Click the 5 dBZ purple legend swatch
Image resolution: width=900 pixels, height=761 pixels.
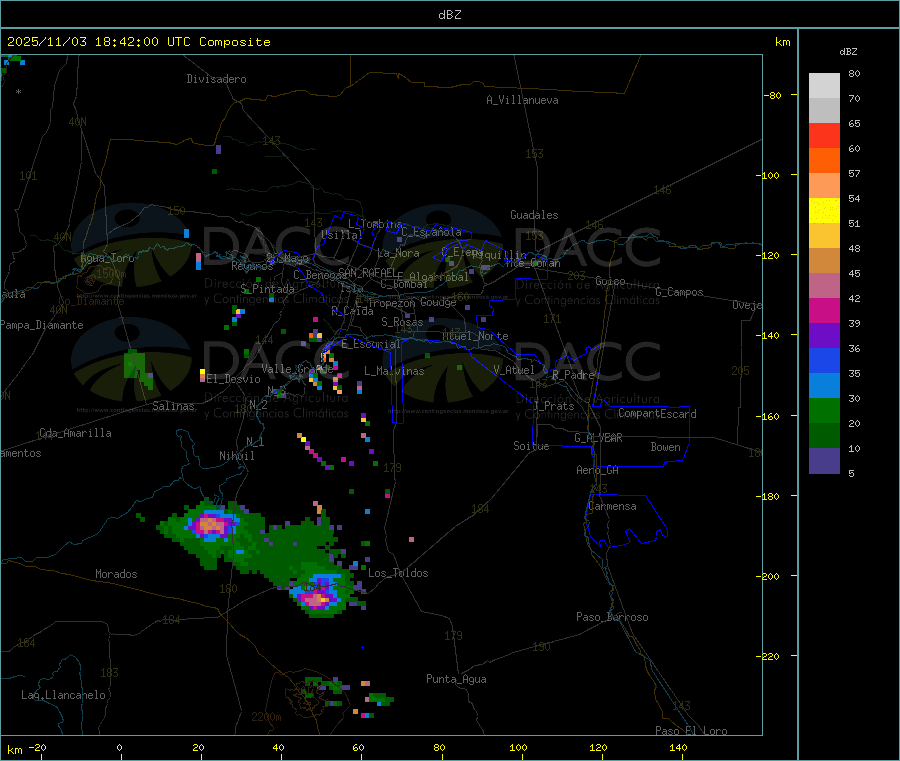click(x=824, y=461)
